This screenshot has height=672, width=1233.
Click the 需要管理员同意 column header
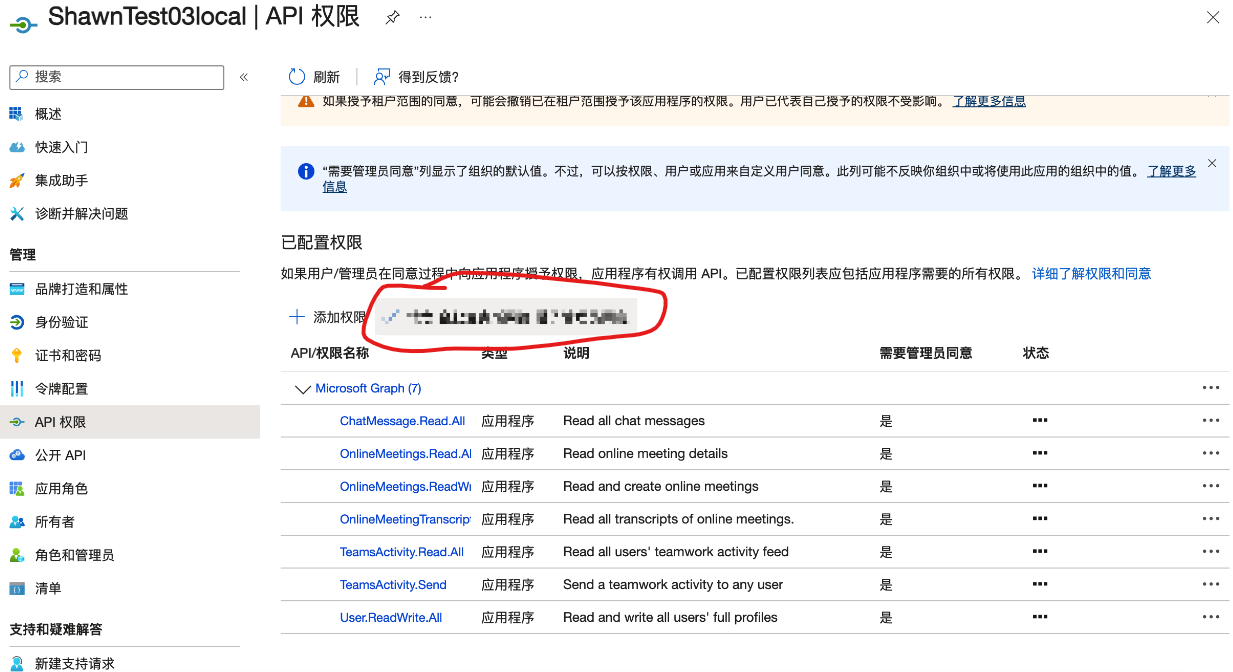point(926,353)
